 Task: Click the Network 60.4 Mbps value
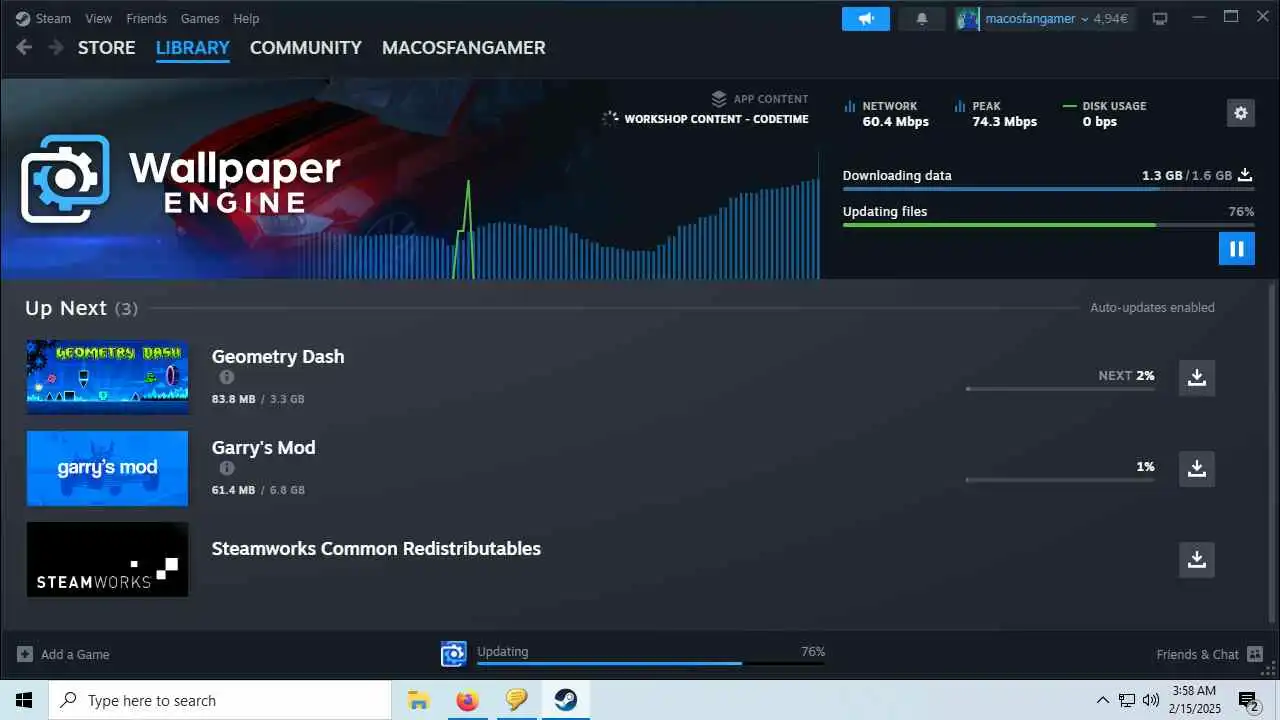(896, 122)
